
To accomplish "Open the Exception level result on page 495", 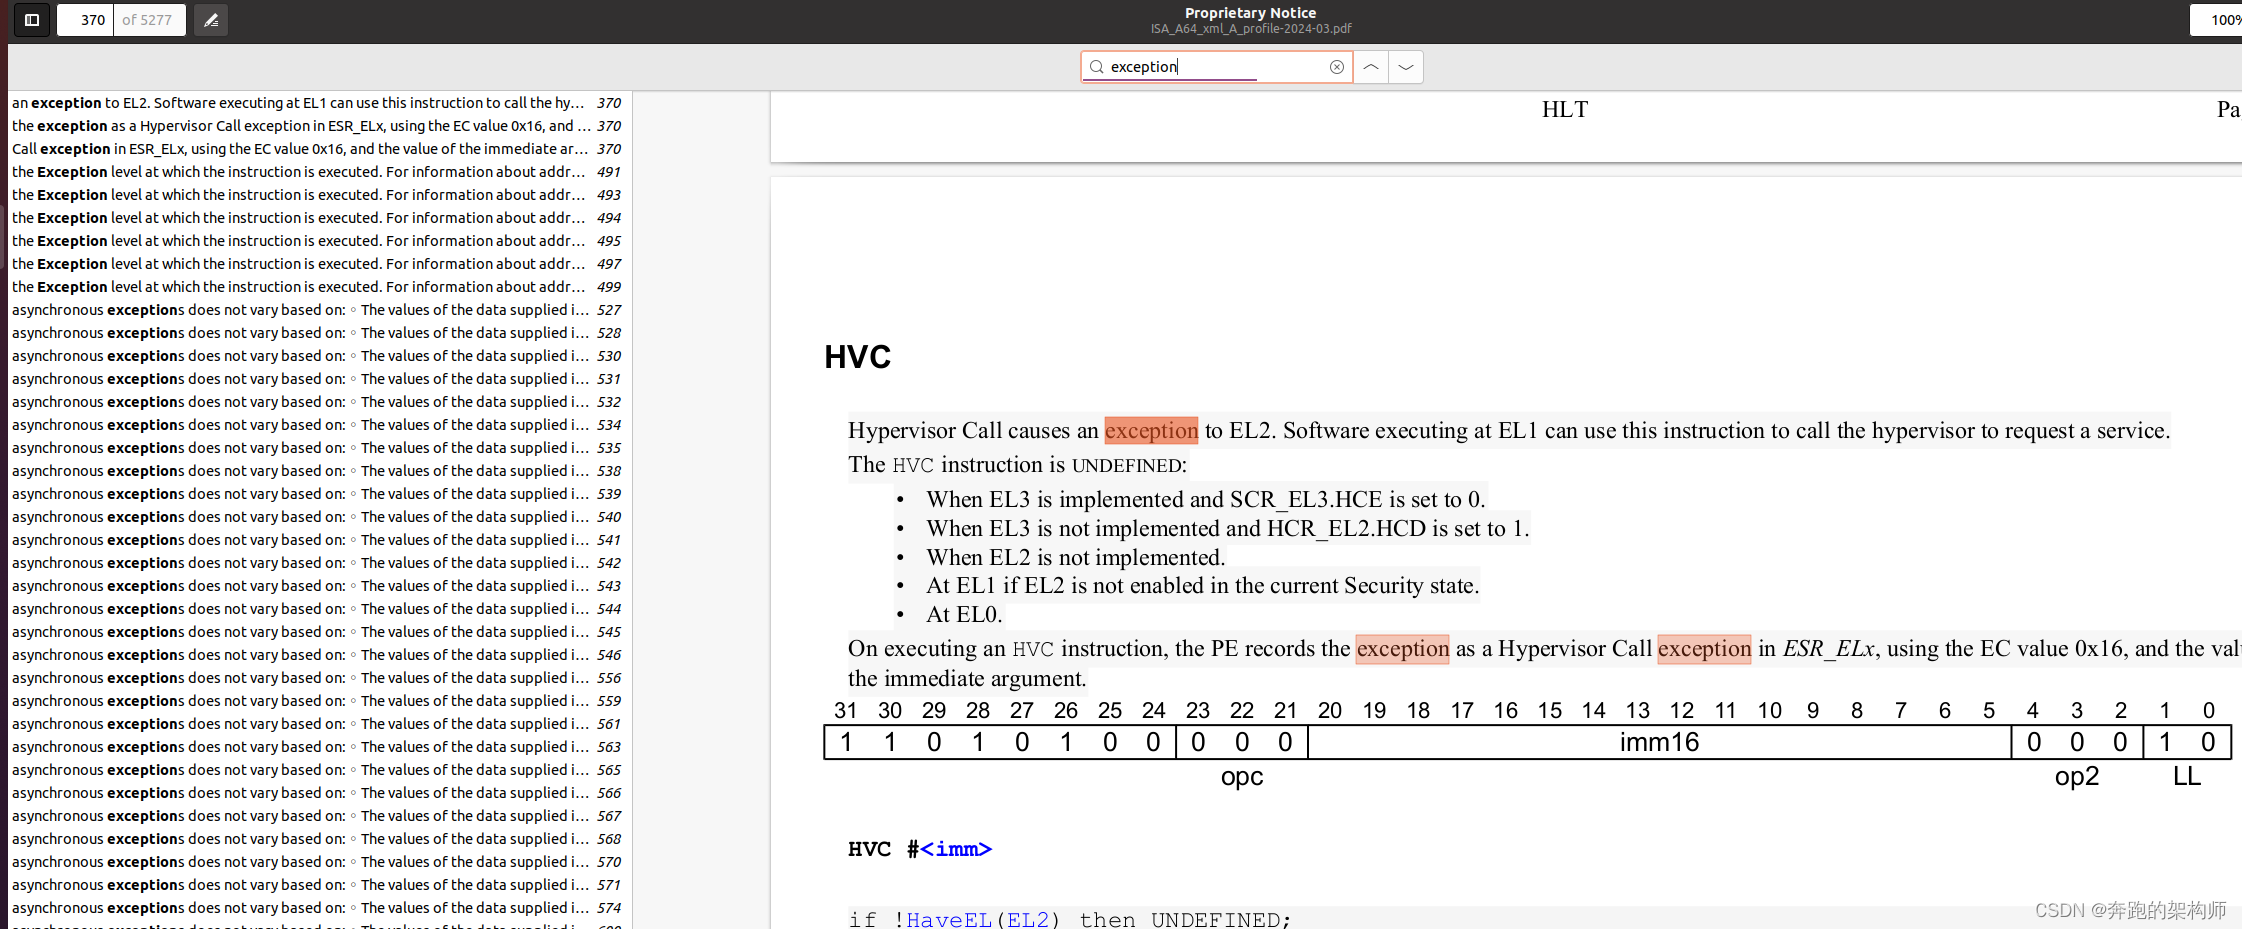I will click(x=317, y=241).
